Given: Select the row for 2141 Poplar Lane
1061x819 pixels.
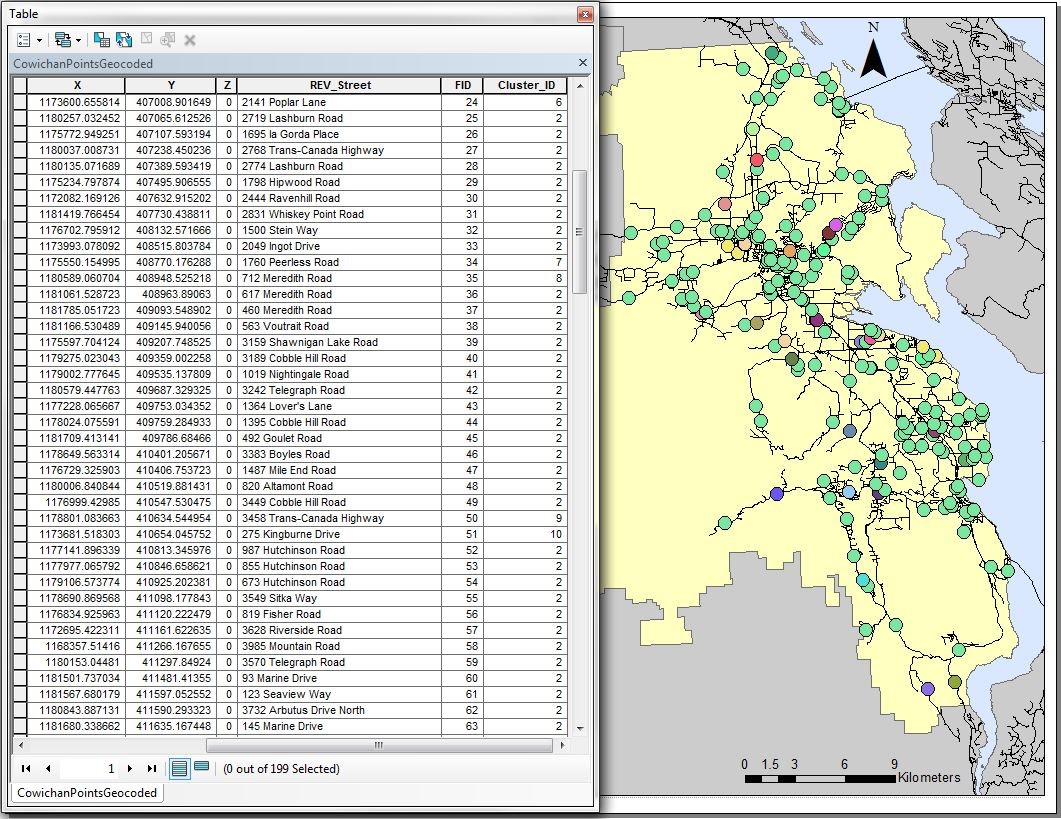Looking at the screenshot, I should [x=20, y=102].
